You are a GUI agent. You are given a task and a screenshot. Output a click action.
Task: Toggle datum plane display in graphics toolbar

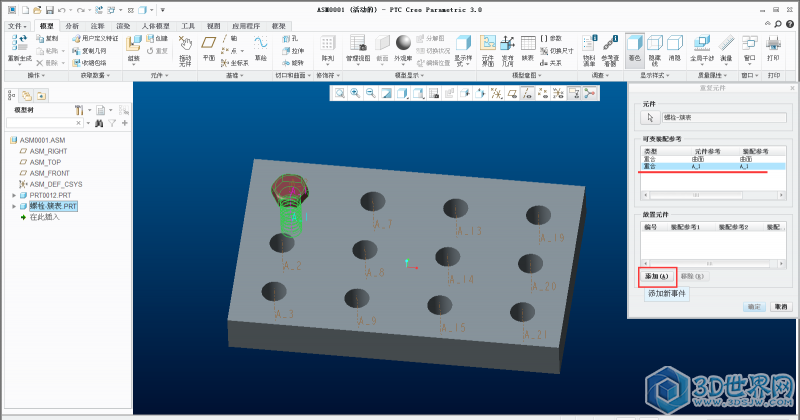click(512, 93)
